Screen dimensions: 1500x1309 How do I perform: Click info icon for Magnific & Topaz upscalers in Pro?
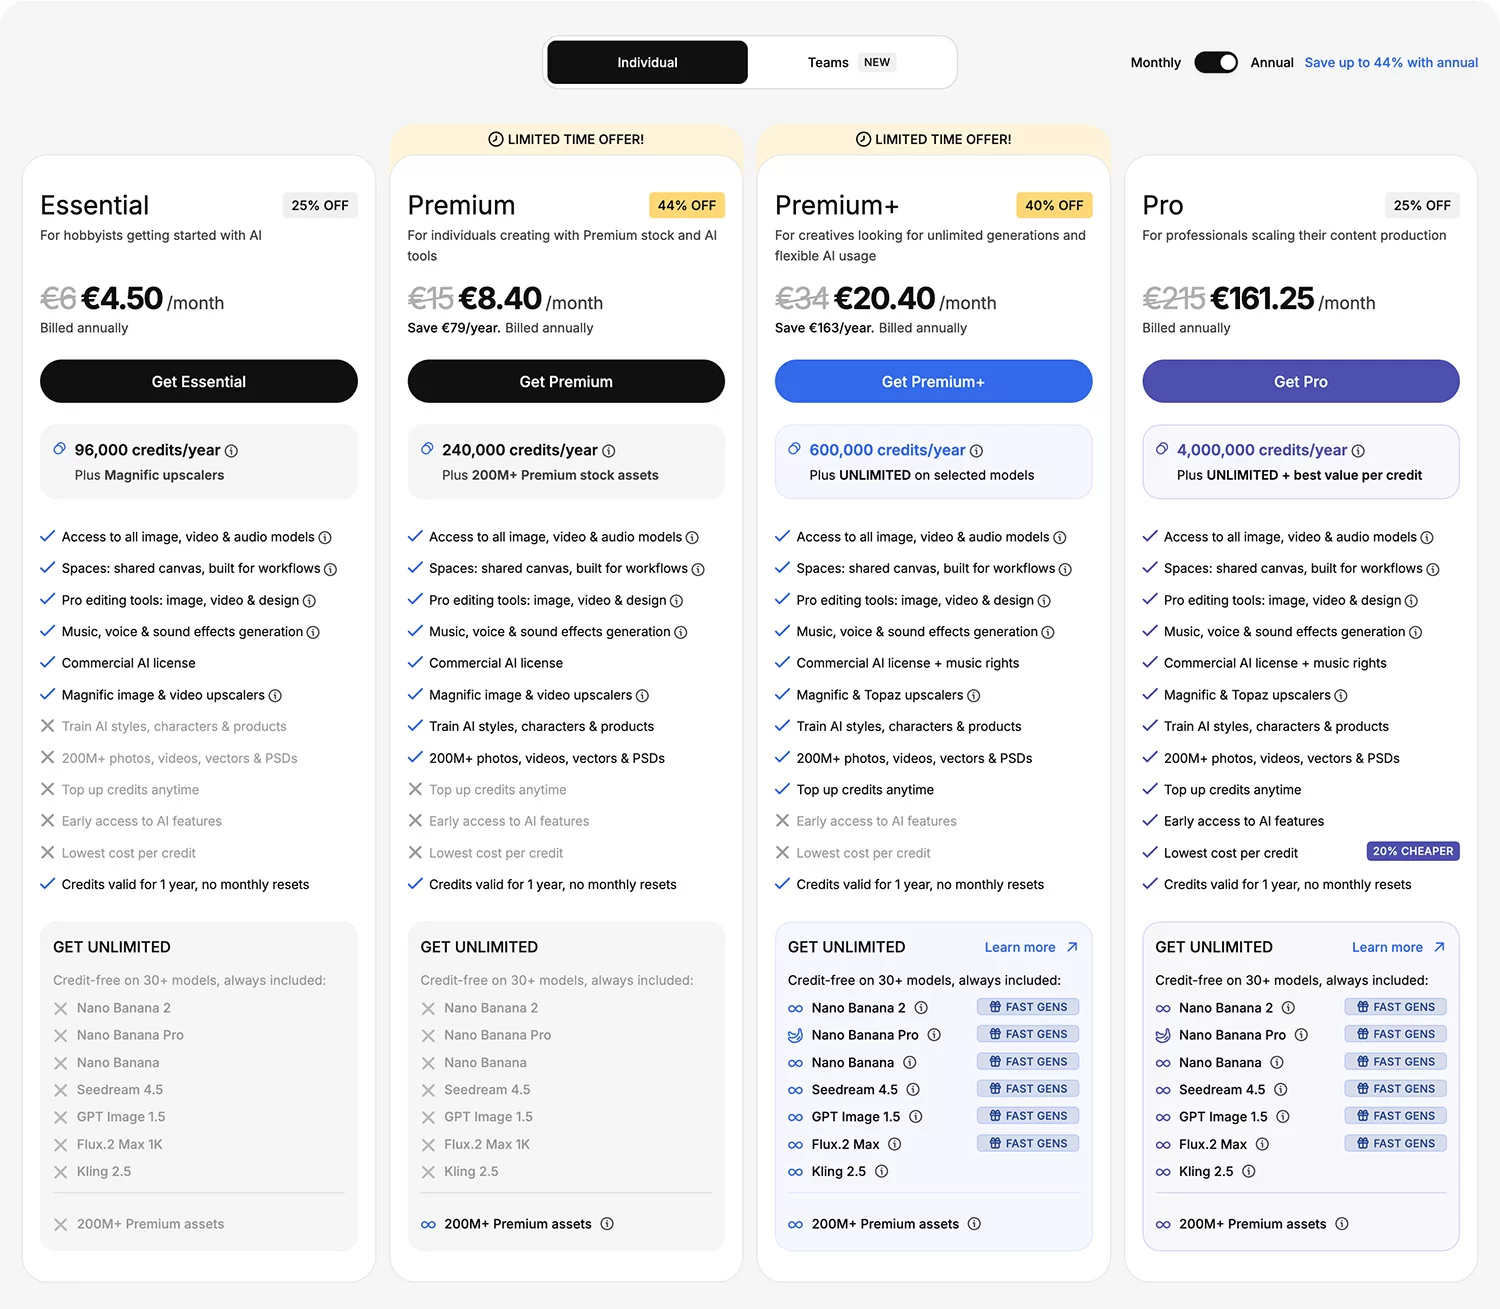pos(1341,695)
